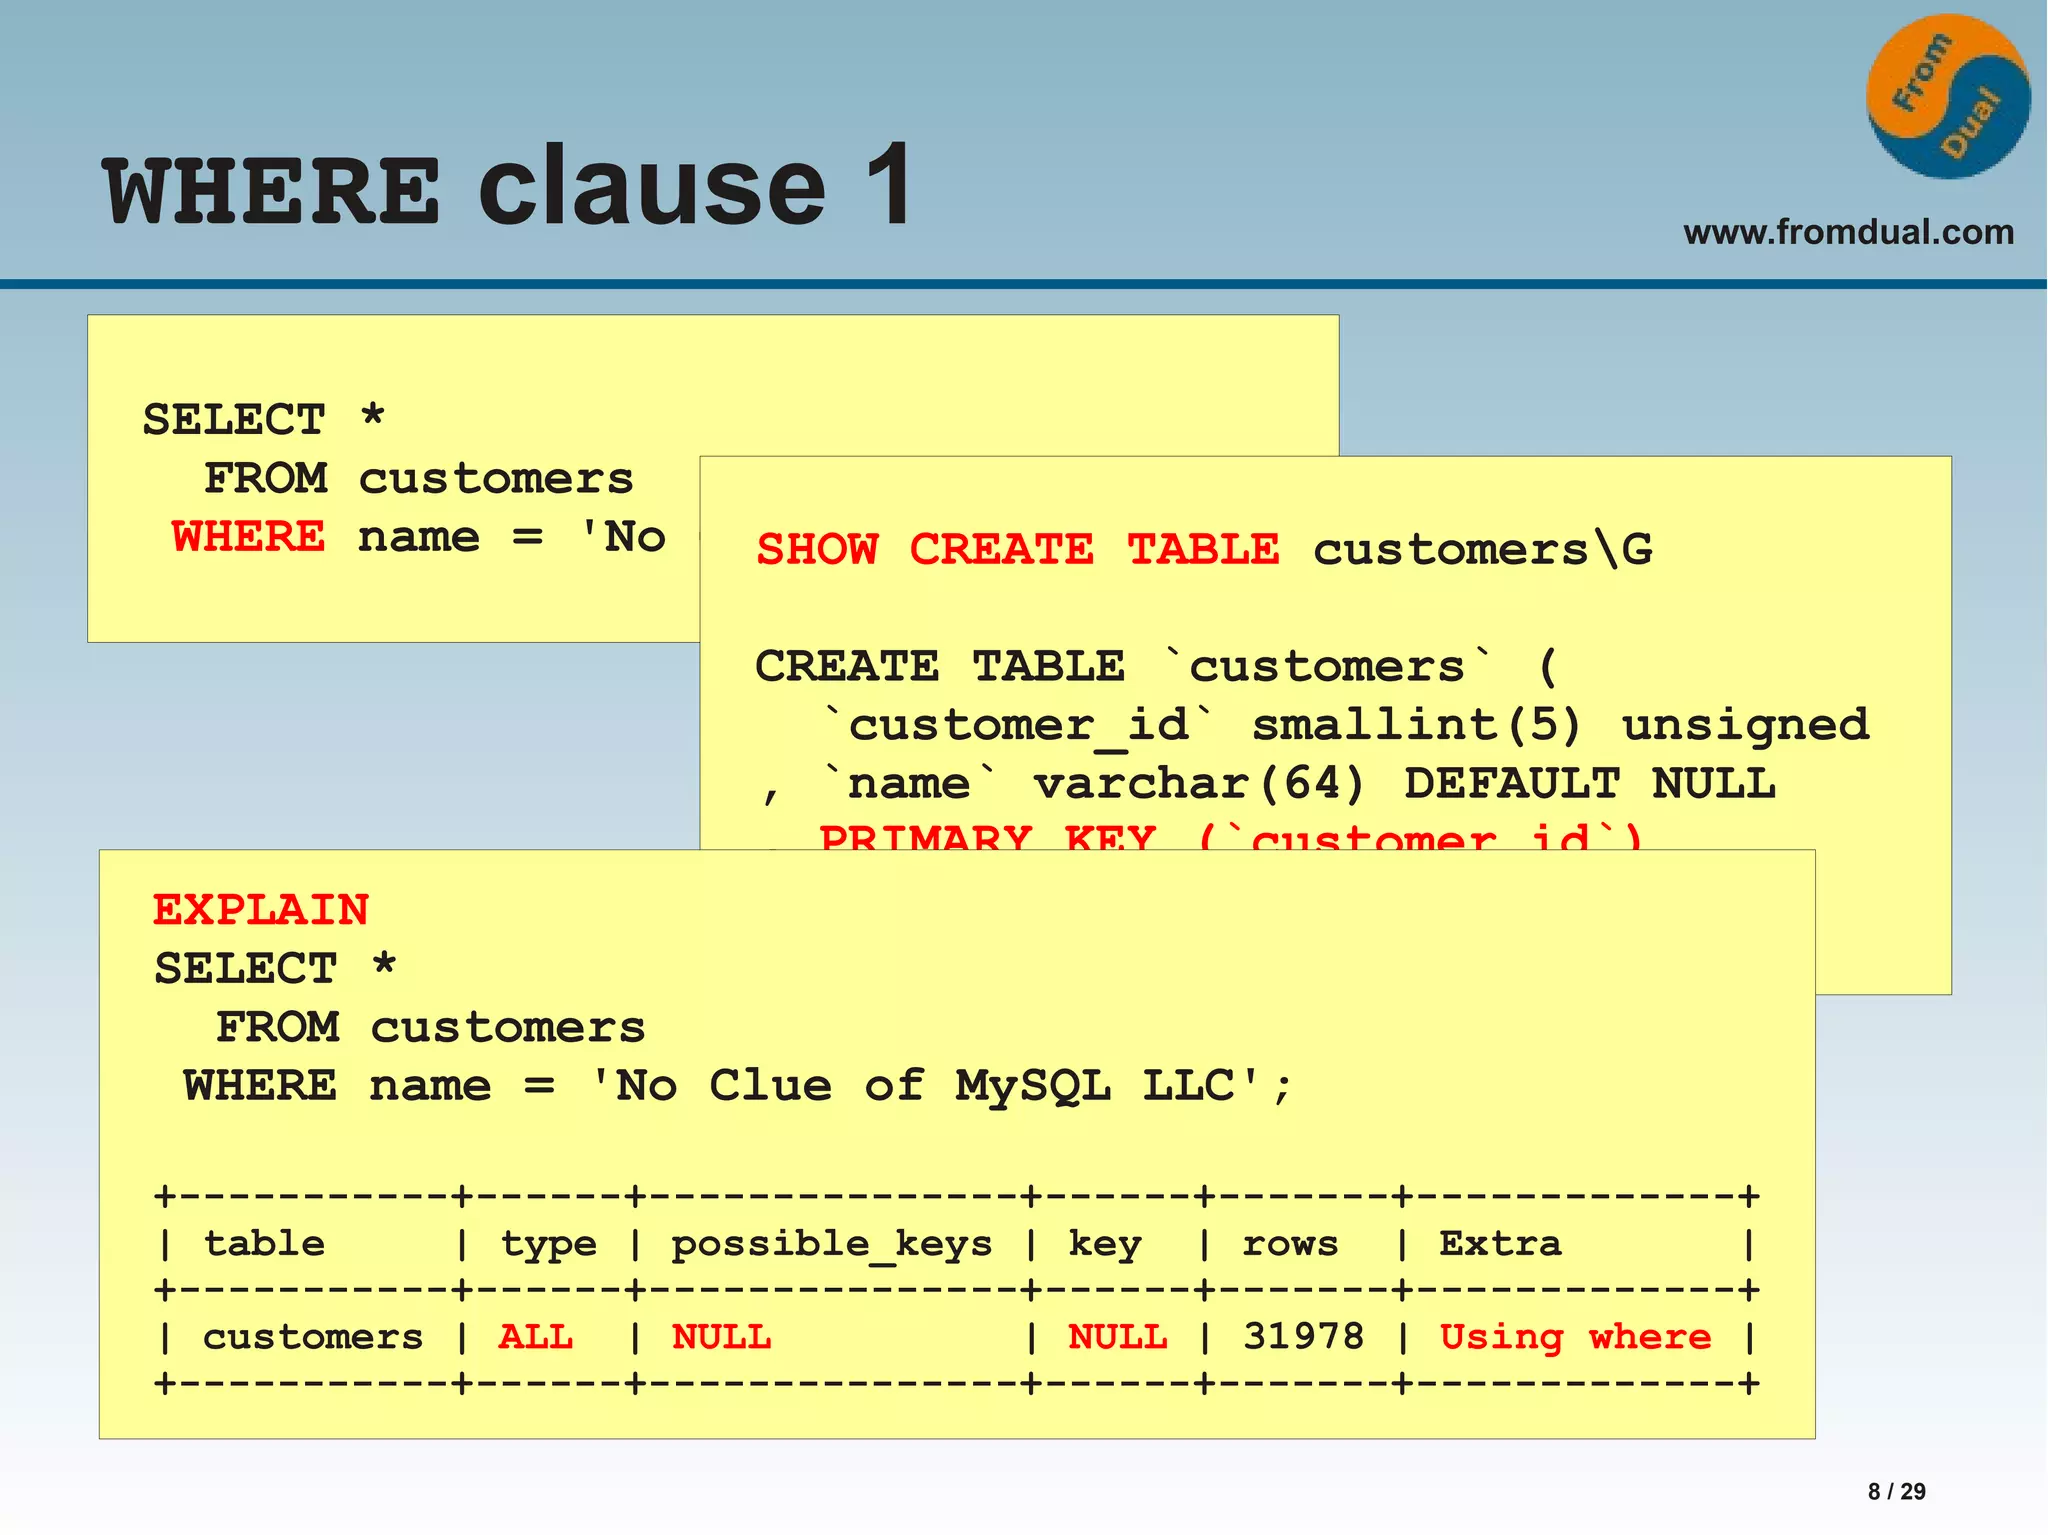Click the 'No Clue of MySQL LLC' string

point(926,1085)
